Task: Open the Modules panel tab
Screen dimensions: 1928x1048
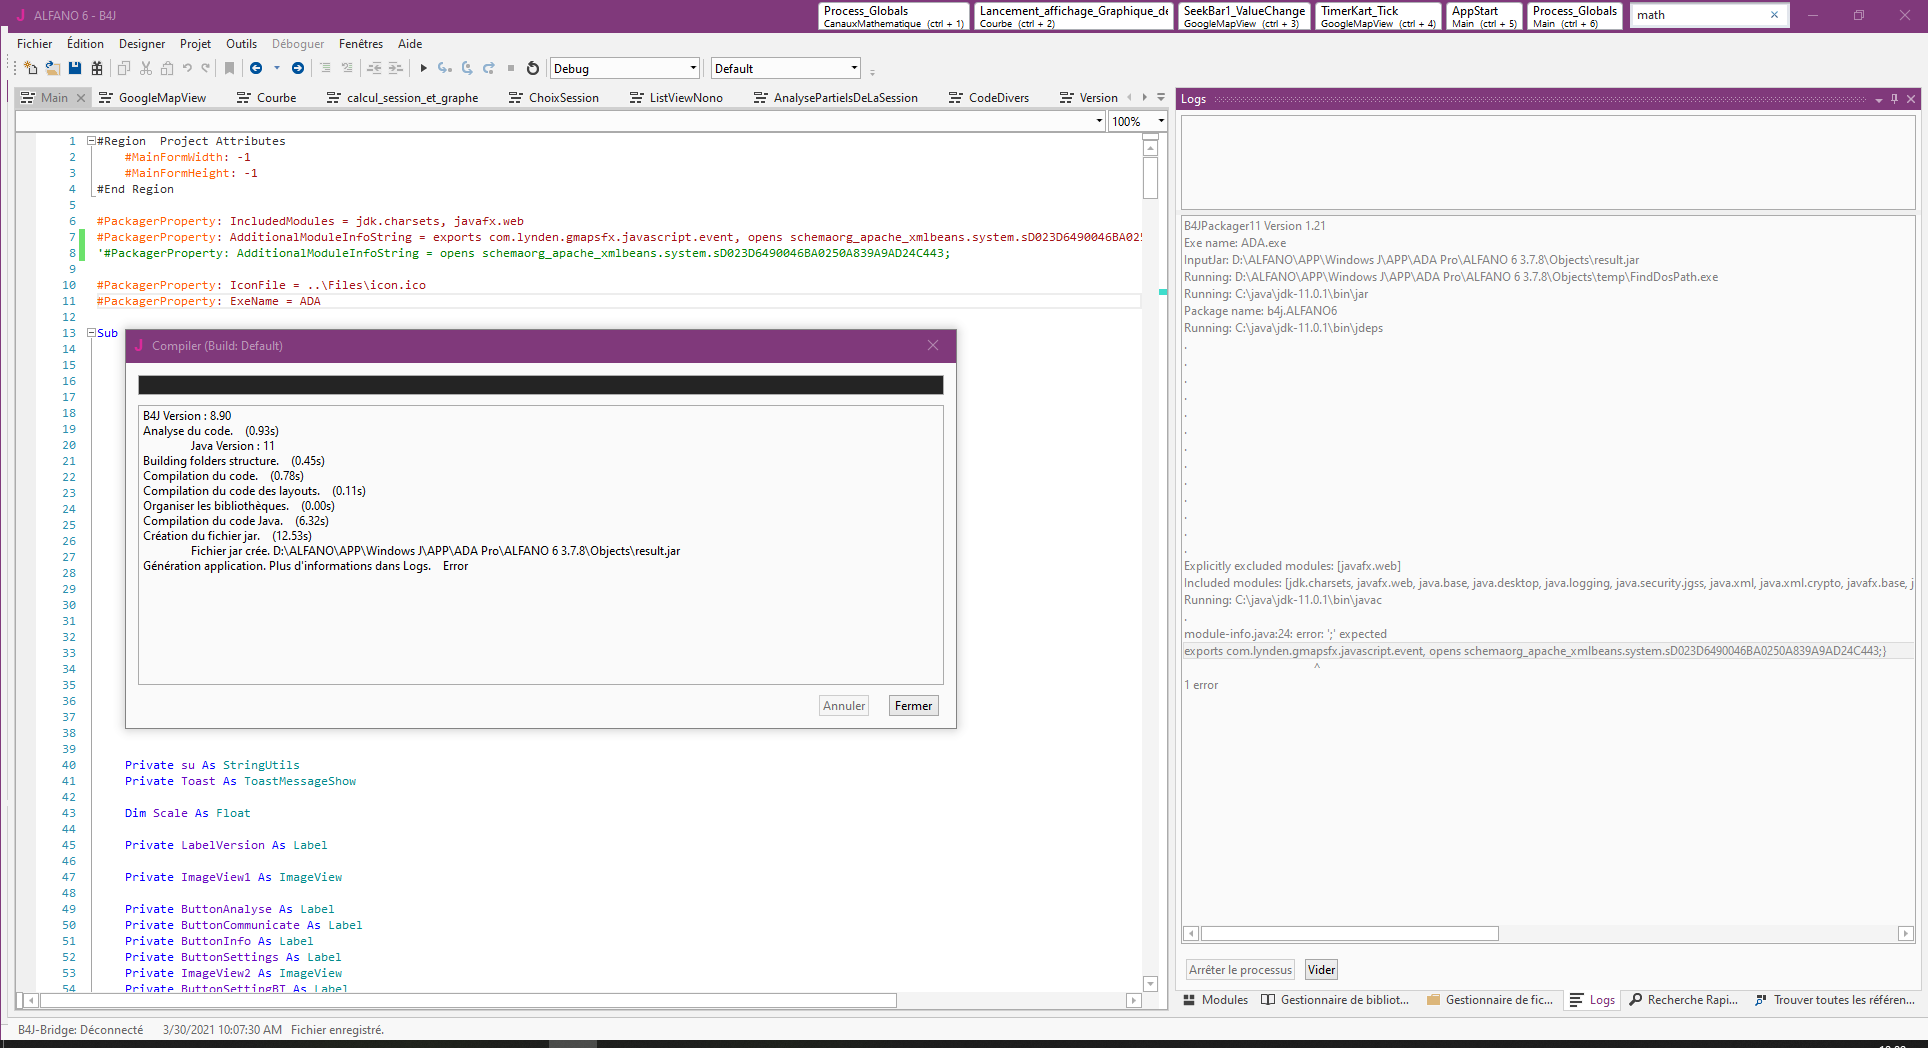Action: tap(1215, 1000)
